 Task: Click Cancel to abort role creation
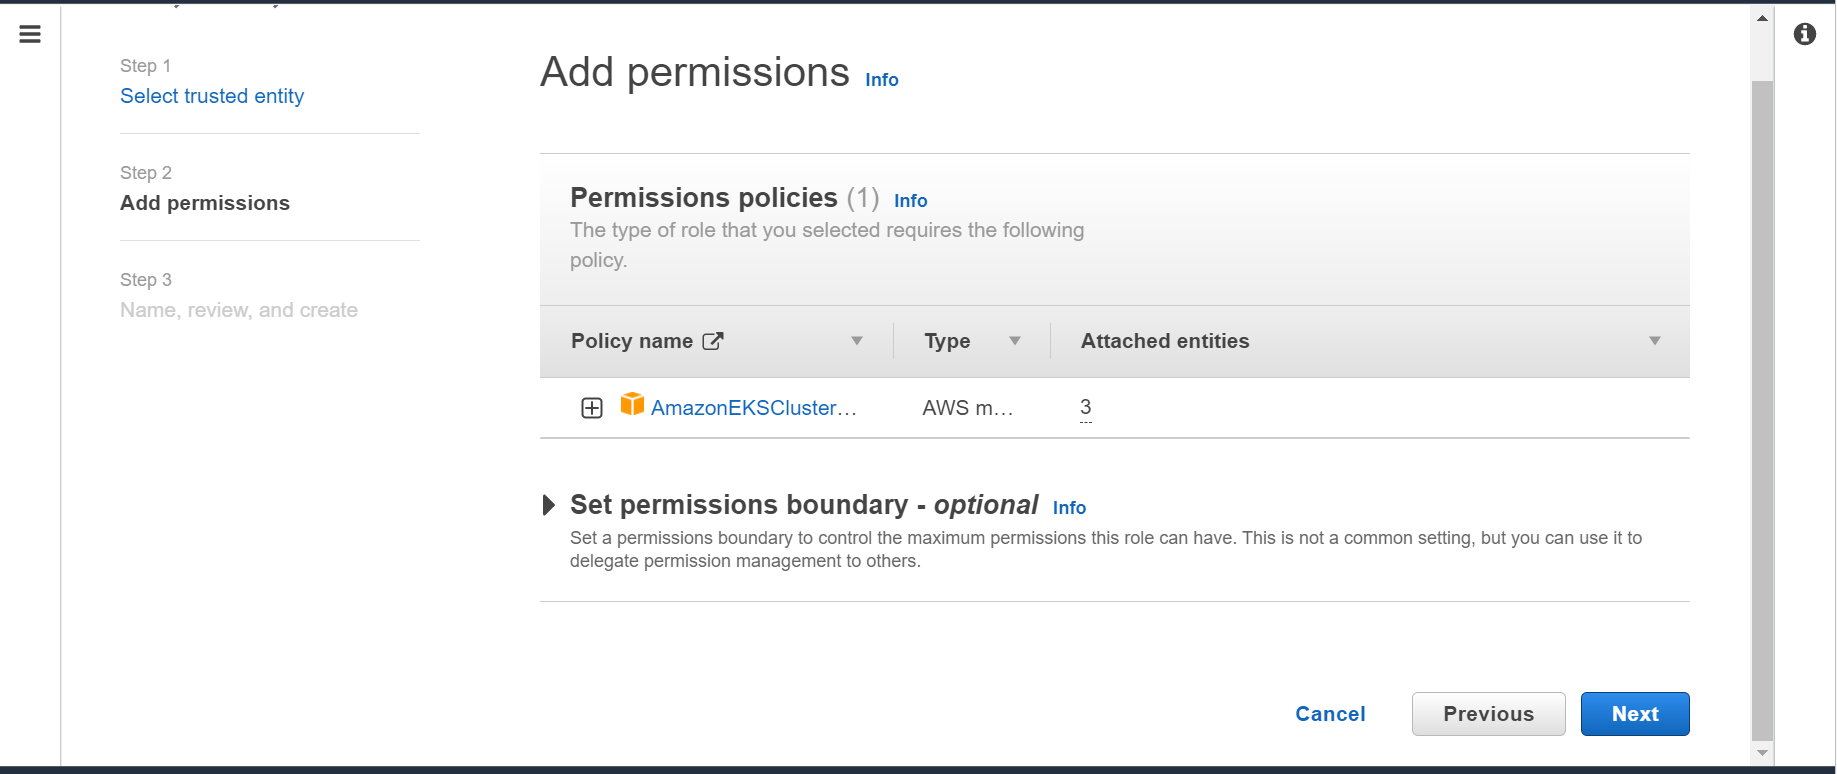1330,714
